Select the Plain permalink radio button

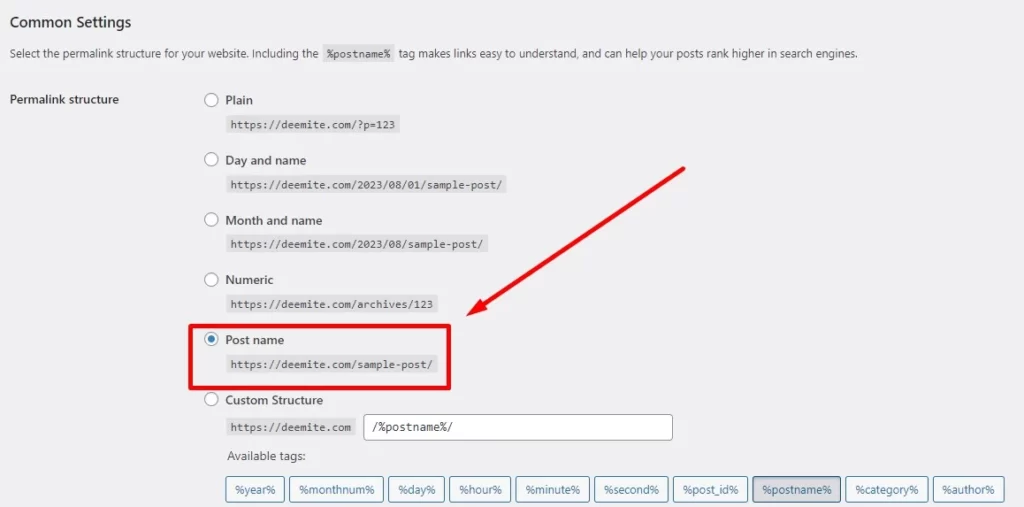pyautogui.click(x=211, y=100)
